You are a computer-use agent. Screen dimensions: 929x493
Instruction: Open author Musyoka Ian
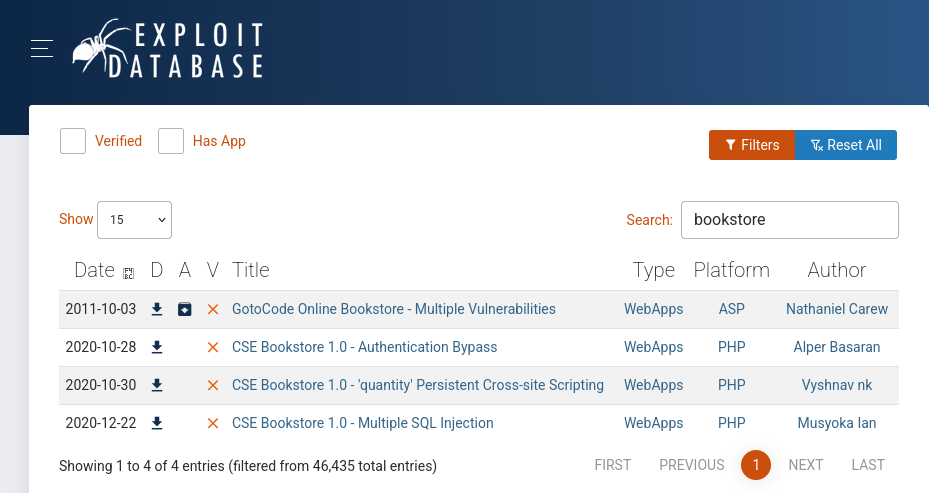point(837,423)
